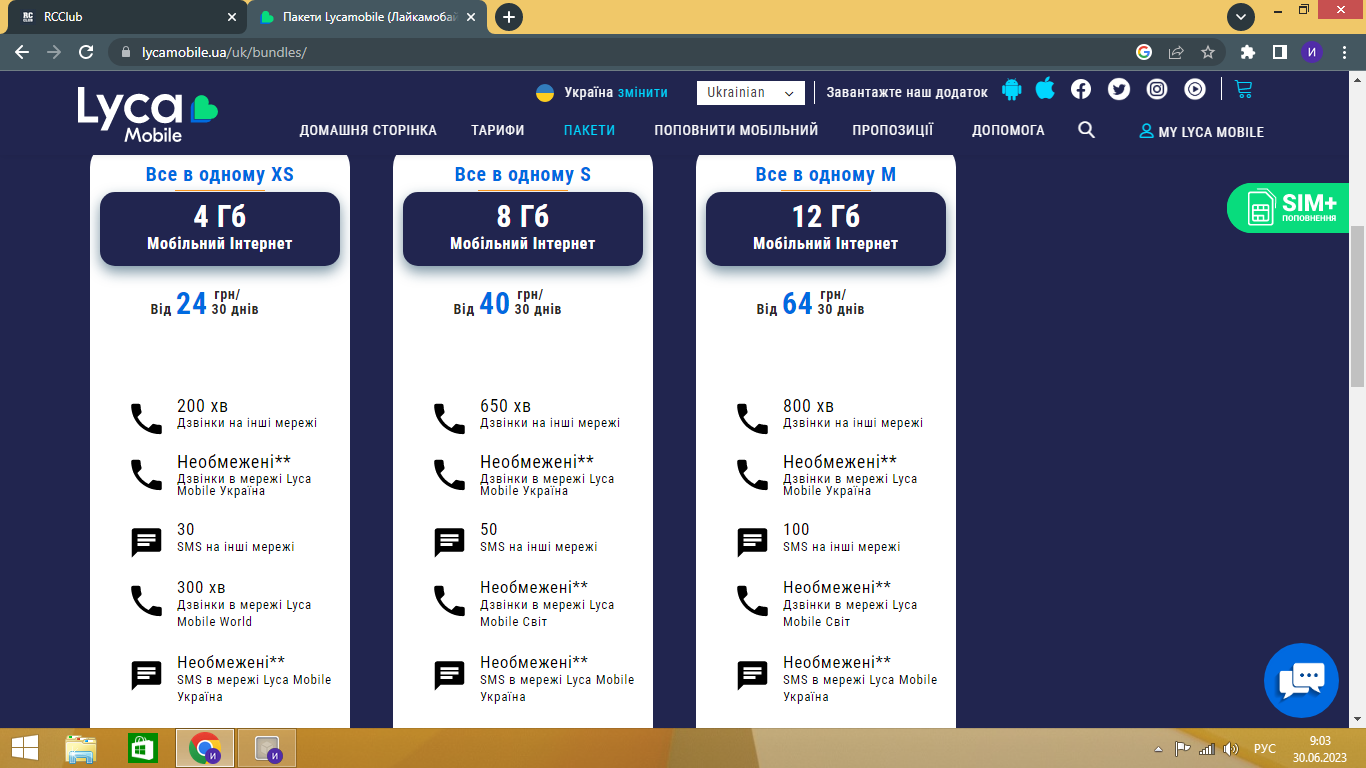Show hidden system tray icons arrow
The height and width of the screenshot is (768, 1366).
[x=1159, y=749]
